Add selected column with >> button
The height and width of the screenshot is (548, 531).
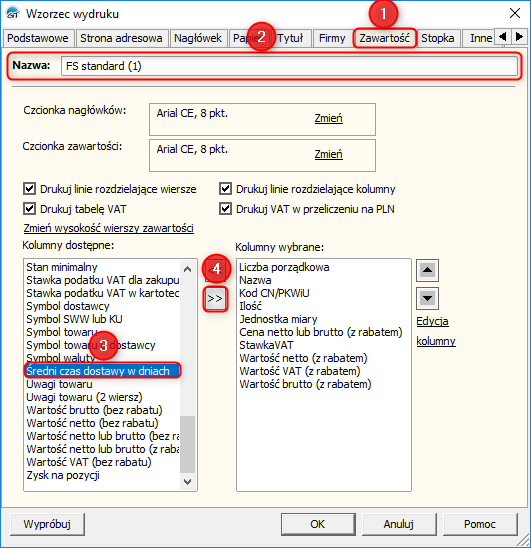click(215, 299)
